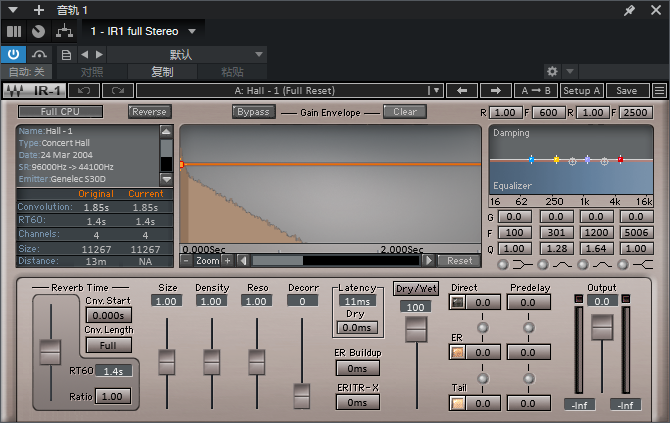Toggle the Full CPU mode
The width and height of the screenshot is (670, 423).
(x=60, y=112)
